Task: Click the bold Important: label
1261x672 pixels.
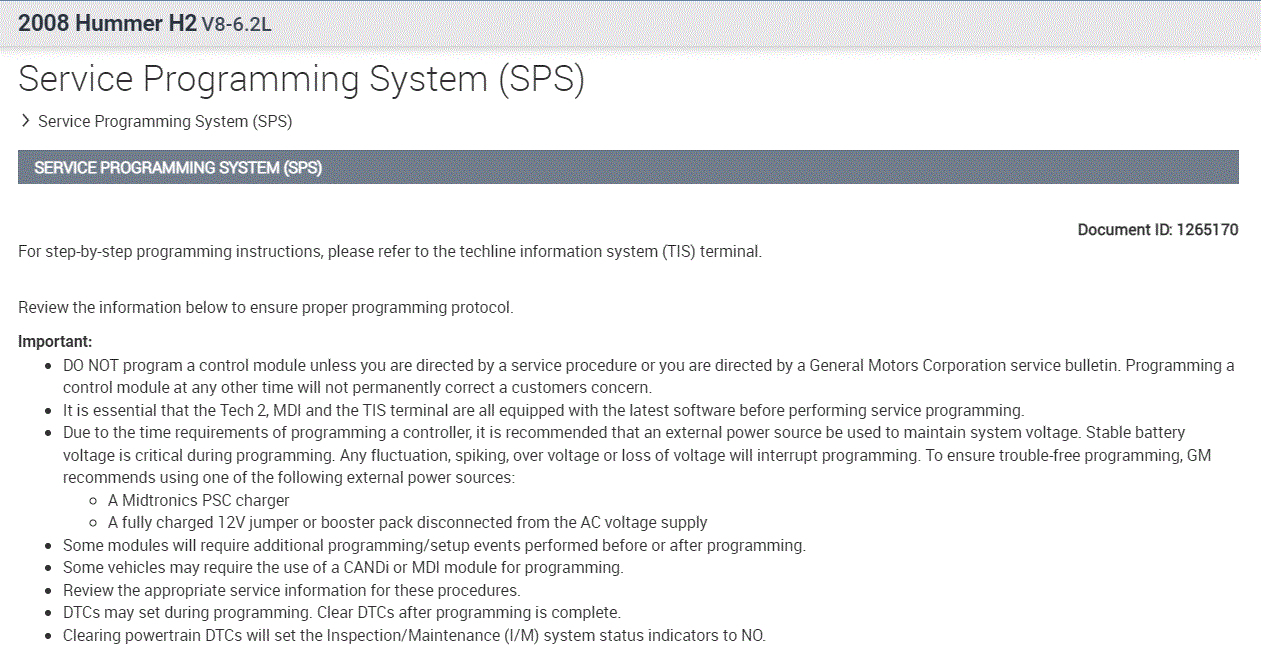Action: 55,342
